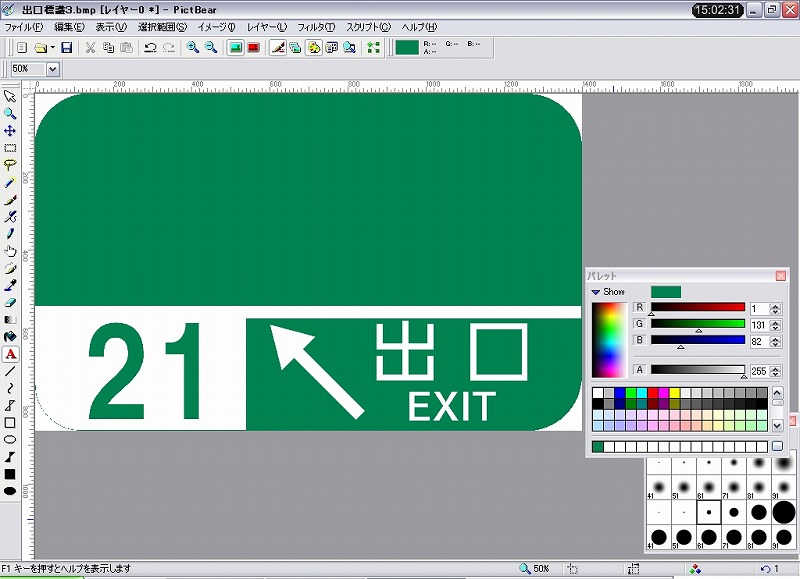Open the ファイル(F) menu
This screenshot has width=800, height=579.
coord(23,27)
